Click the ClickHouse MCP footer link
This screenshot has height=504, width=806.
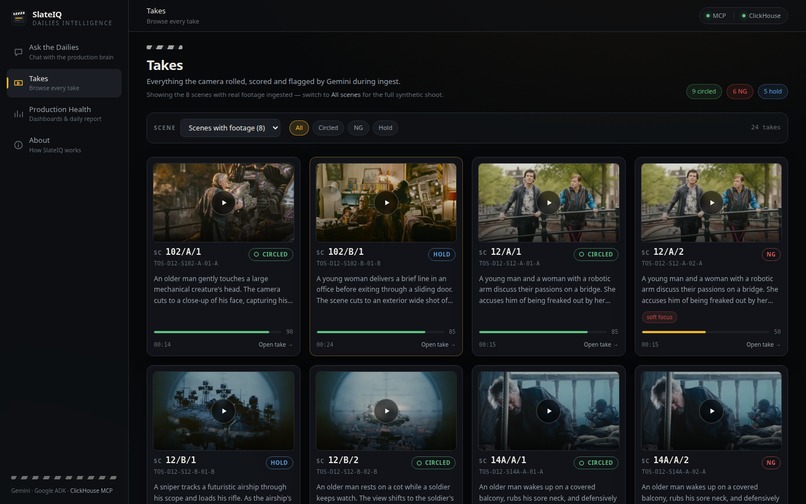tap(91, 491)
